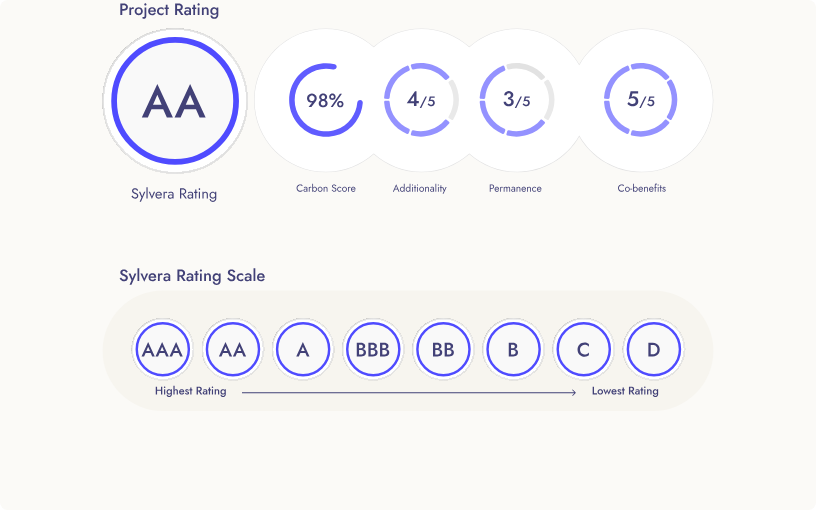Select the 3/5 Permanence ring
The width and height of the screenshot is (816, 510).
click(516, 100)
